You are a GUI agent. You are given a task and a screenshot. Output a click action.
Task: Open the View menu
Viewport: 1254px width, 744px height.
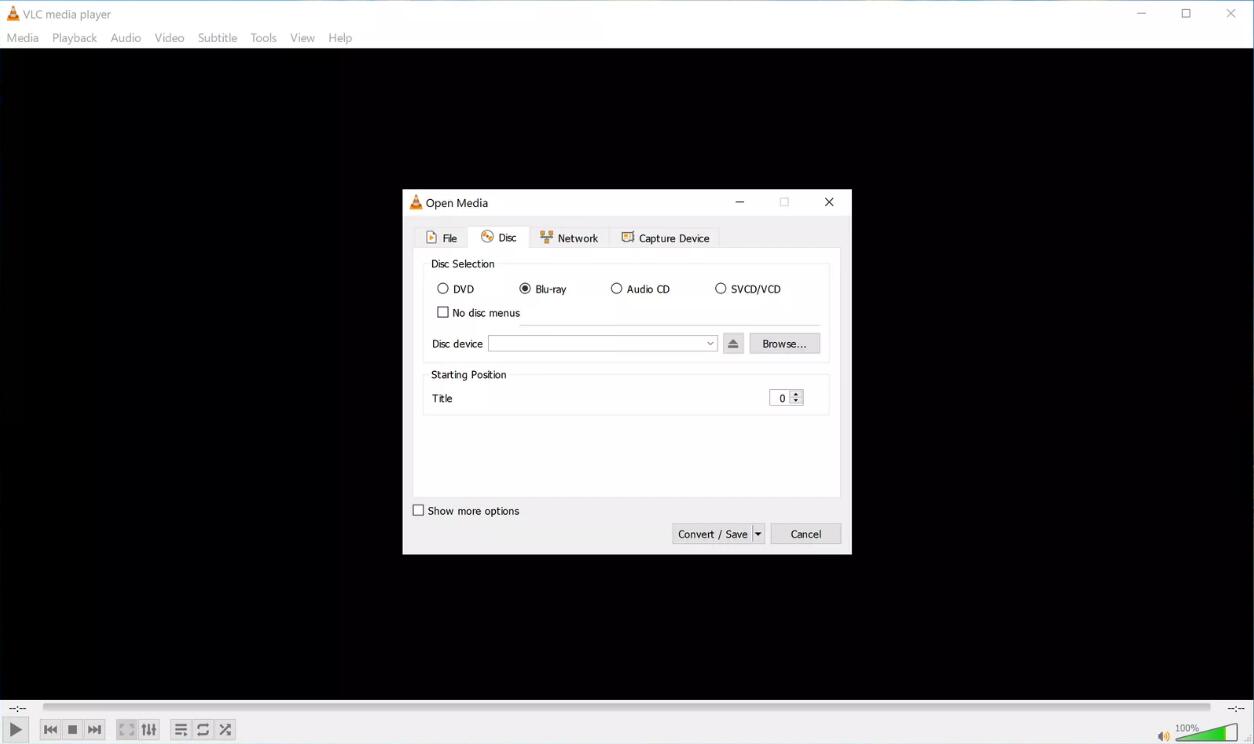303,38
